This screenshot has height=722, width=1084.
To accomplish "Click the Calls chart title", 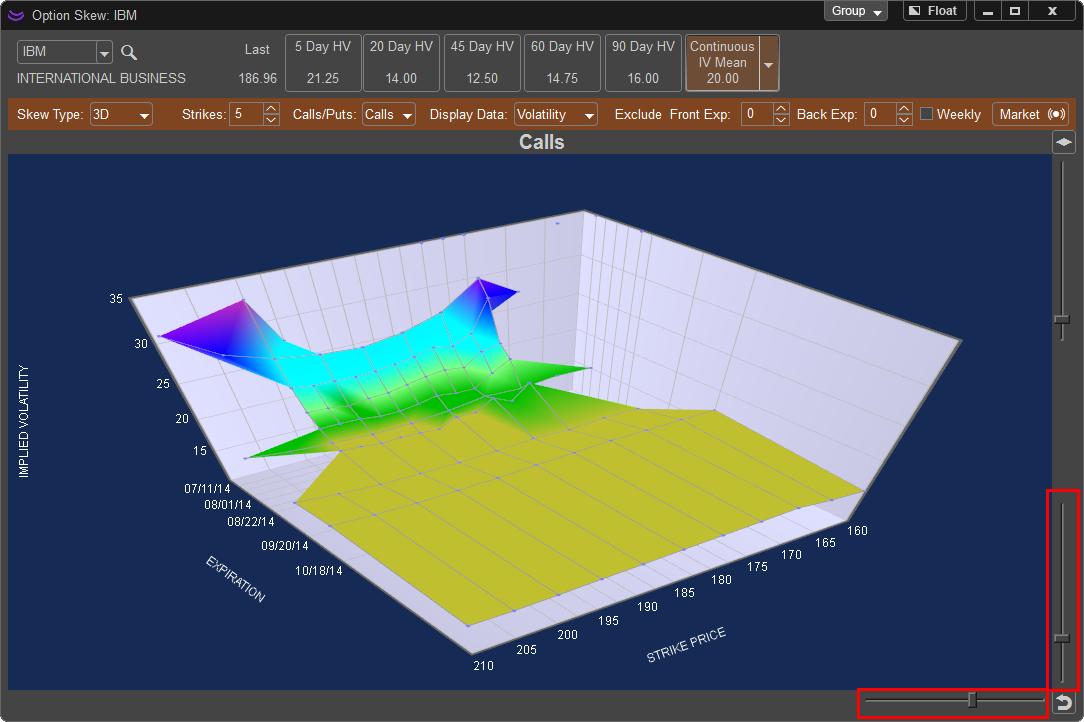I will (542, 142).
